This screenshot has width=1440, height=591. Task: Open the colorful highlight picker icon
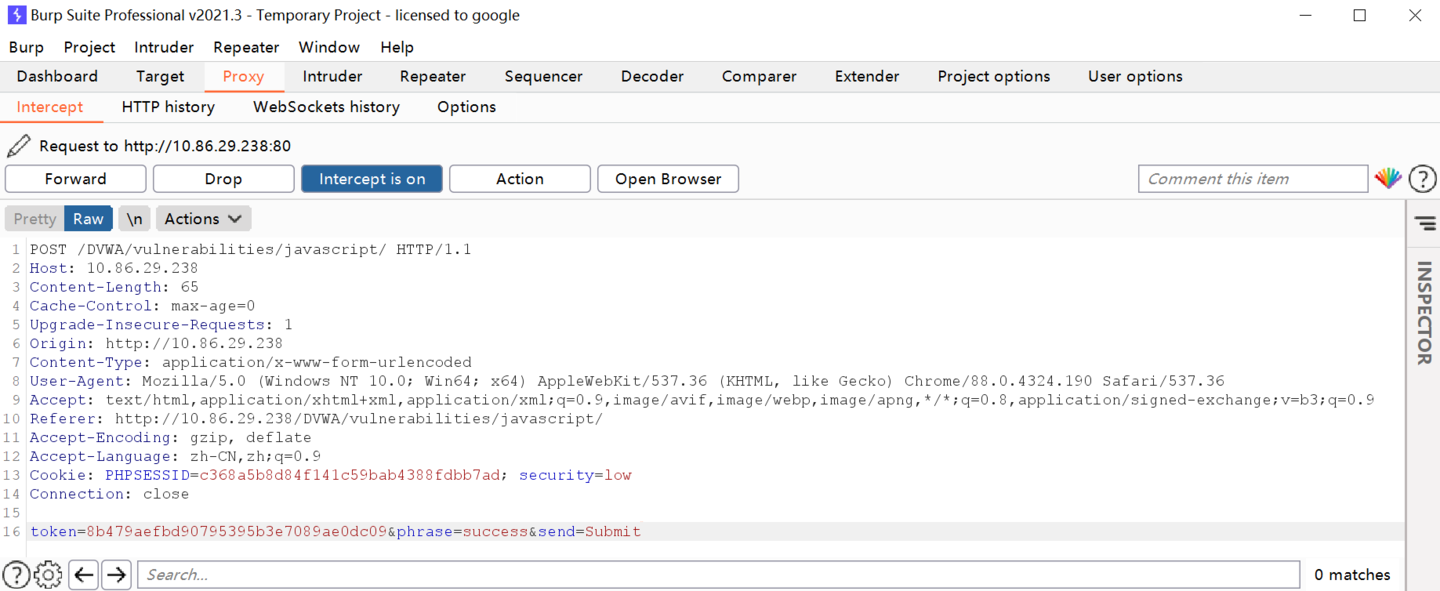tap(1387, 179)
